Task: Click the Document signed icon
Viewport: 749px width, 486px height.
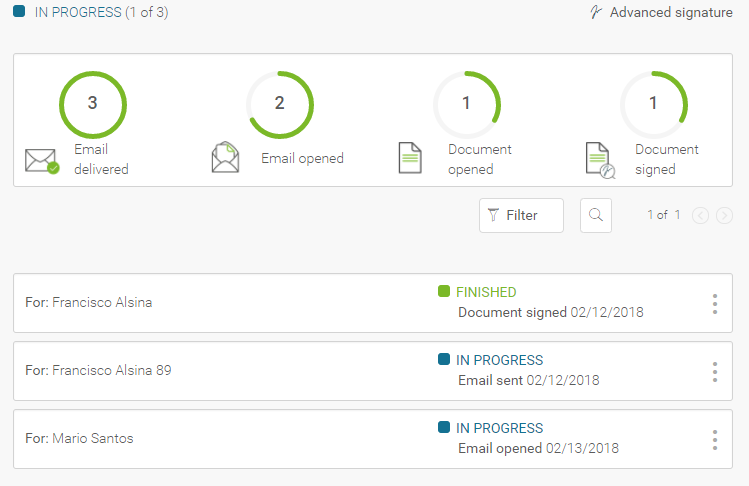Action: click(x=600, y=160)
